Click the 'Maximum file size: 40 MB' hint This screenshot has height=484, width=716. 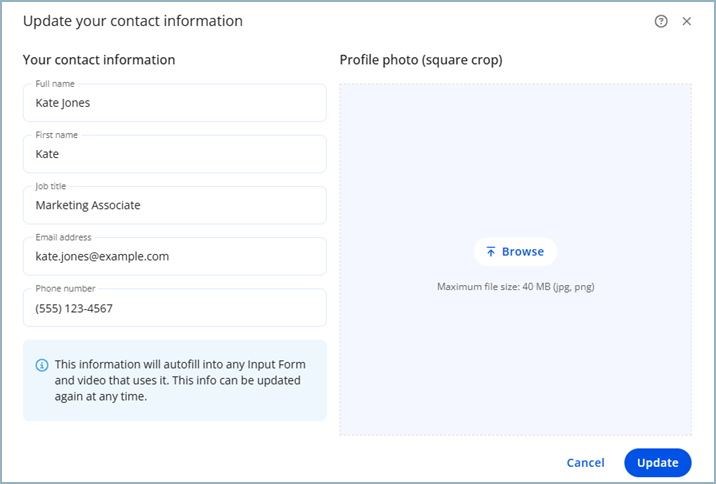(x=515, y=287)
